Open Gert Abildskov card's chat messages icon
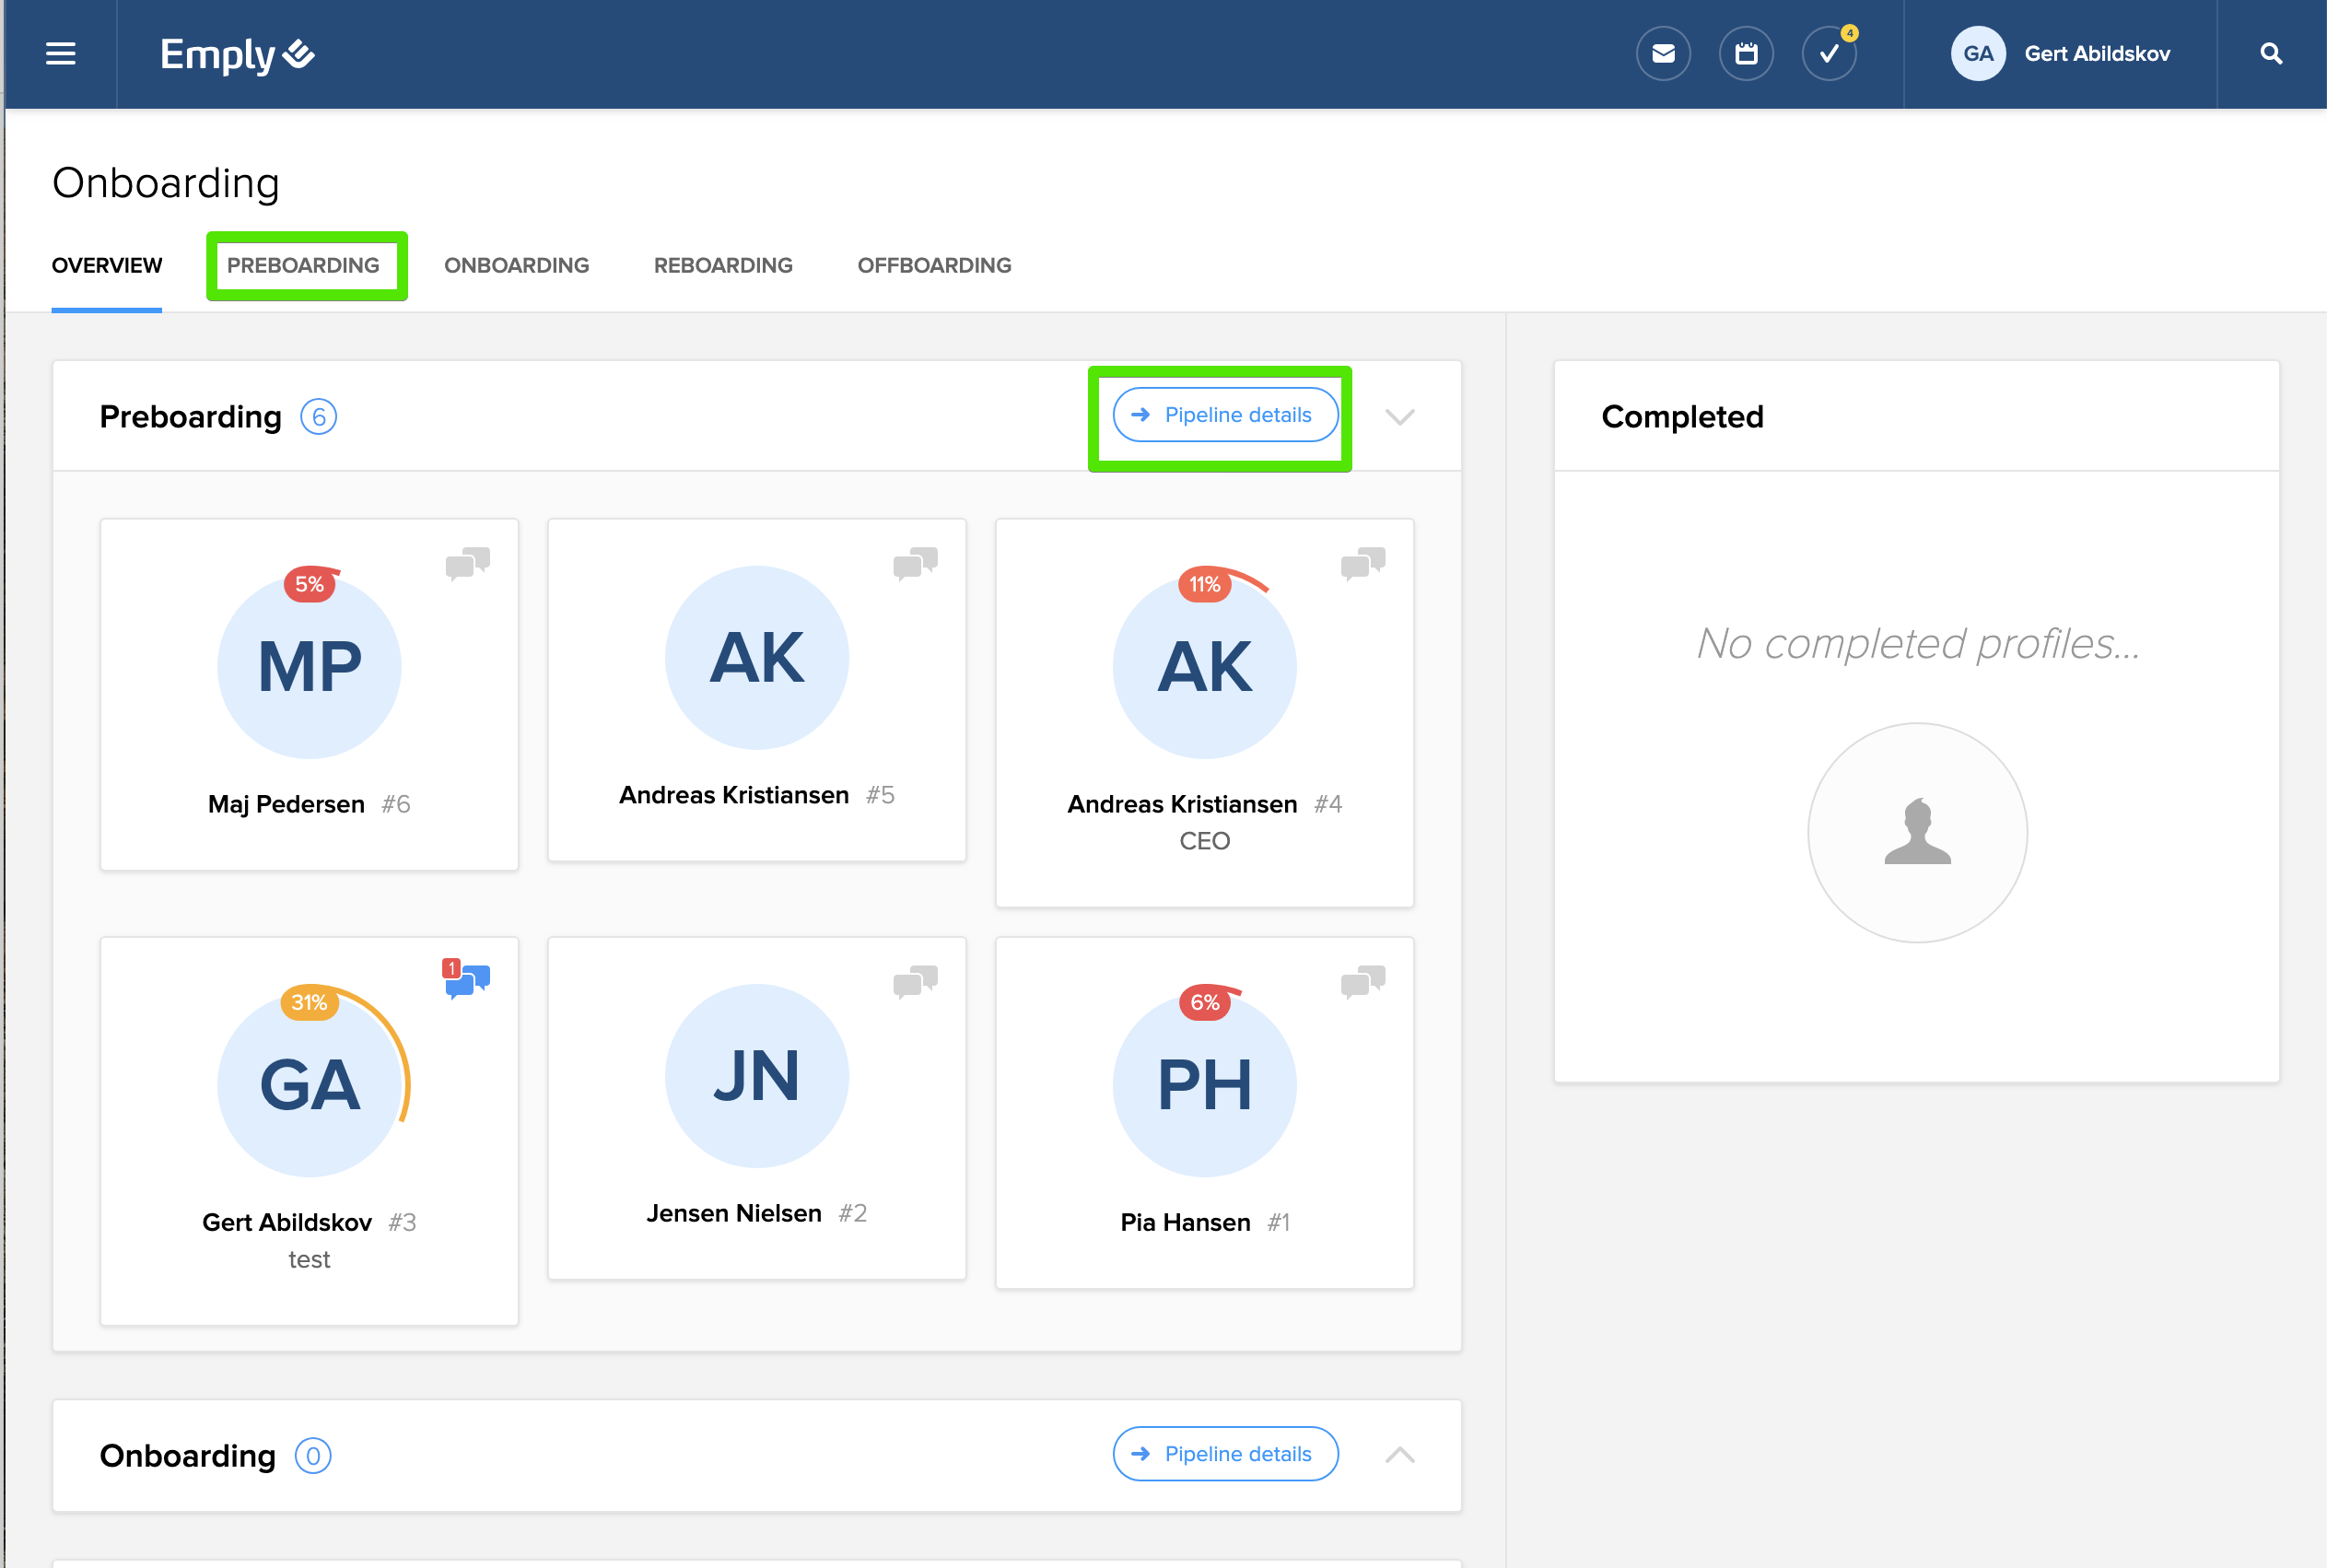Screen dimensions: 2327x1568 tap(468, 979)
